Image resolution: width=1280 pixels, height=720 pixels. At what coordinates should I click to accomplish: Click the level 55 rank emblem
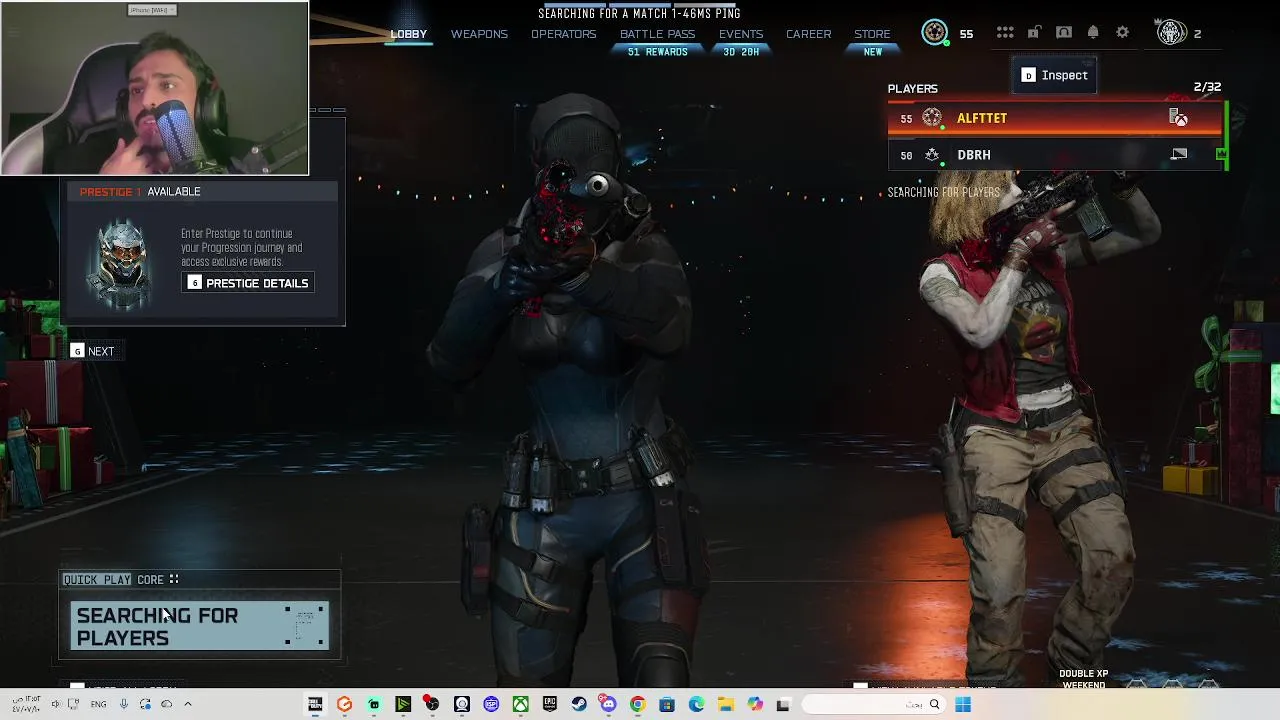click(934, 33)
